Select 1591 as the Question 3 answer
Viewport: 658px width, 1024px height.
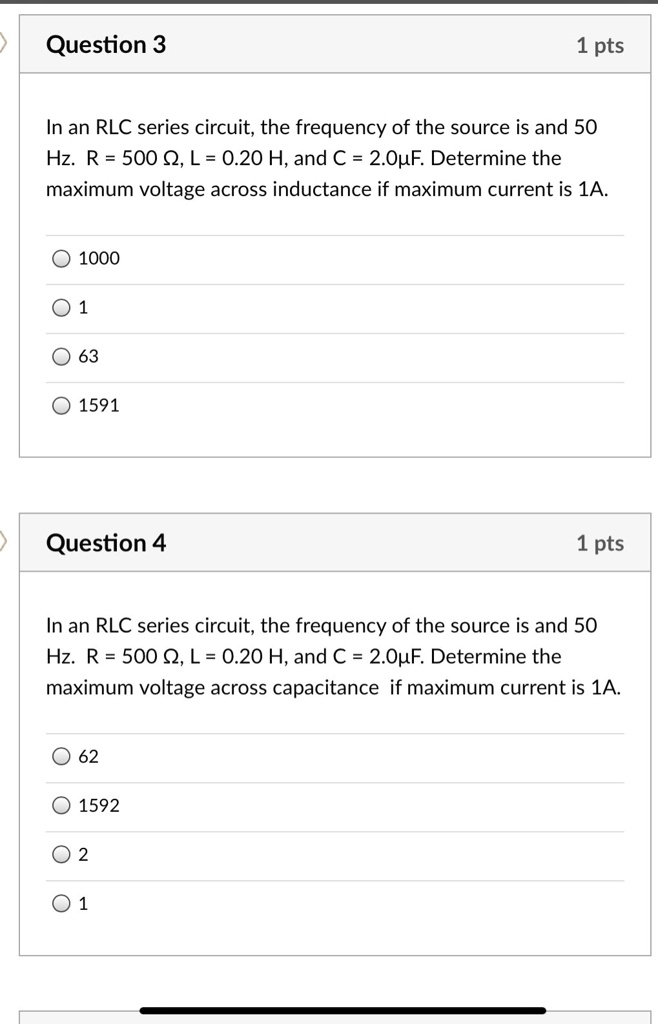(x=61, y=405)
